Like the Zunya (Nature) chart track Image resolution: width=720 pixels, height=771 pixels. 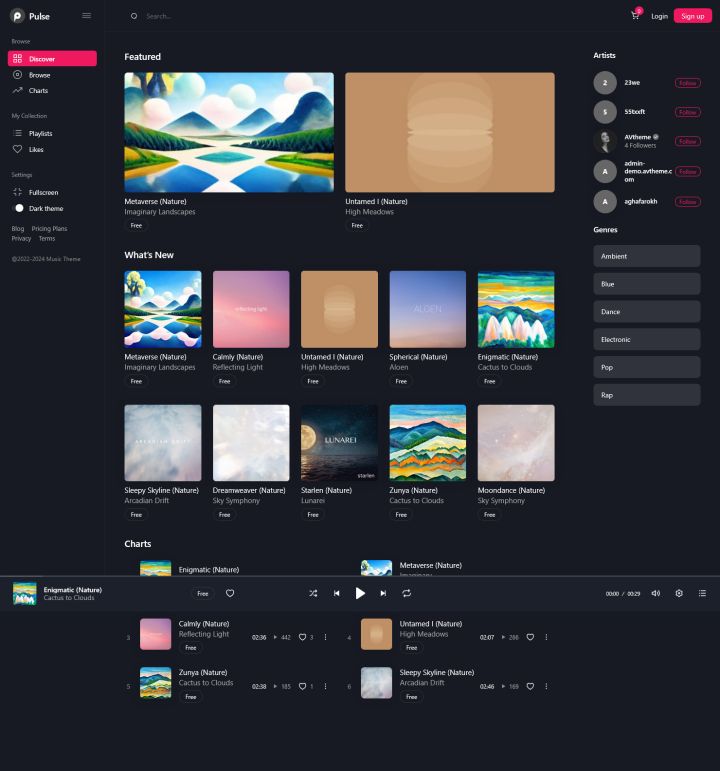pos(302,686)
